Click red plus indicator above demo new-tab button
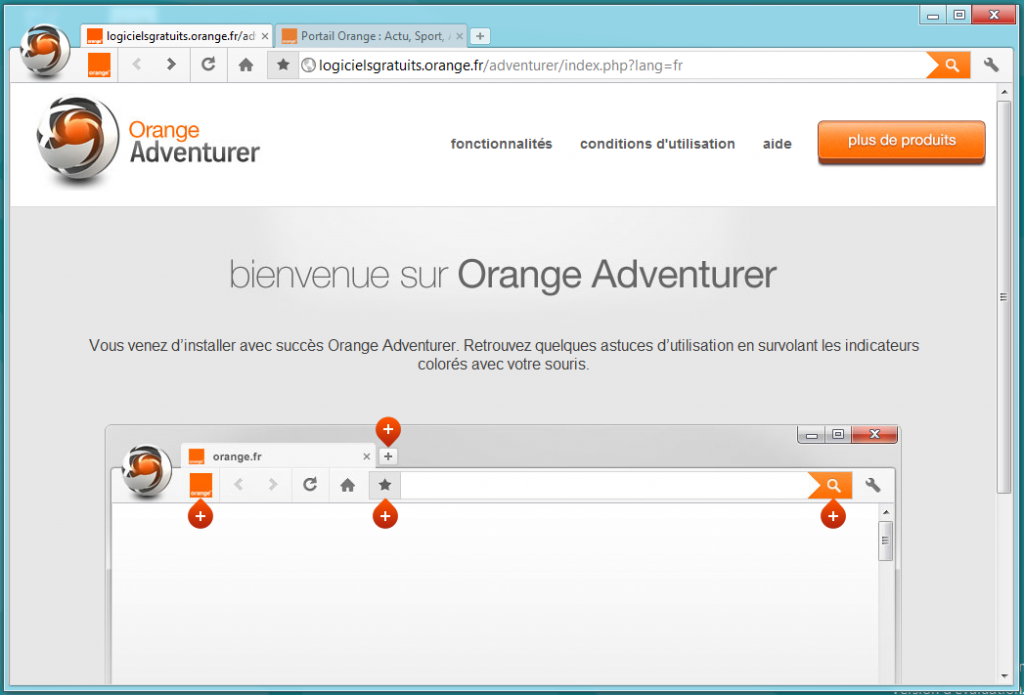Image resolution: width=1024 pixels, height=695 pixels. coord(388,430)
